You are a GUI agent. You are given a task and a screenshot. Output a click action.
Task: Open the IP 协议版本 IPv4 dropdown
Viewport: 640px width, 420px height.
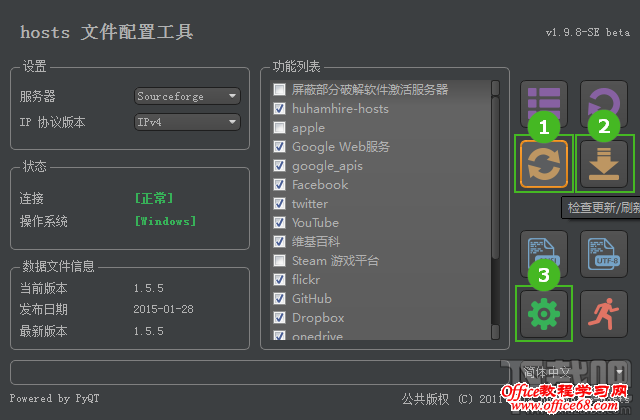(x=187, y=122)
